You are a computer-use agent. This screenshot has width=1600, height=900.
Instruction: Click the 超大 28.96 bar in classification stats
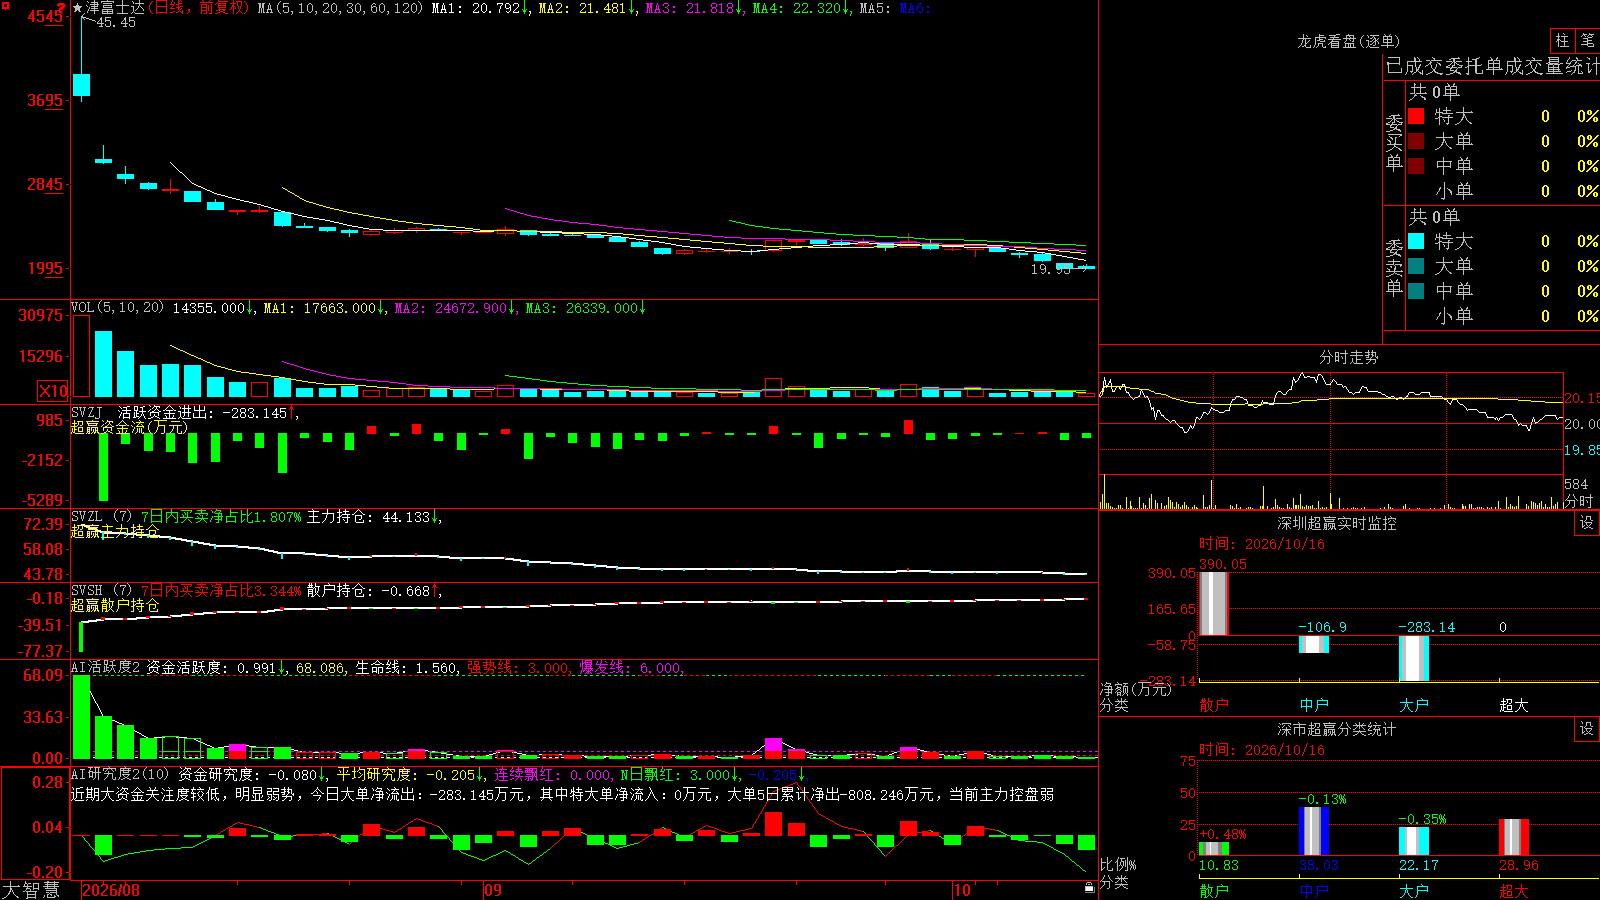pos(1514,837)
